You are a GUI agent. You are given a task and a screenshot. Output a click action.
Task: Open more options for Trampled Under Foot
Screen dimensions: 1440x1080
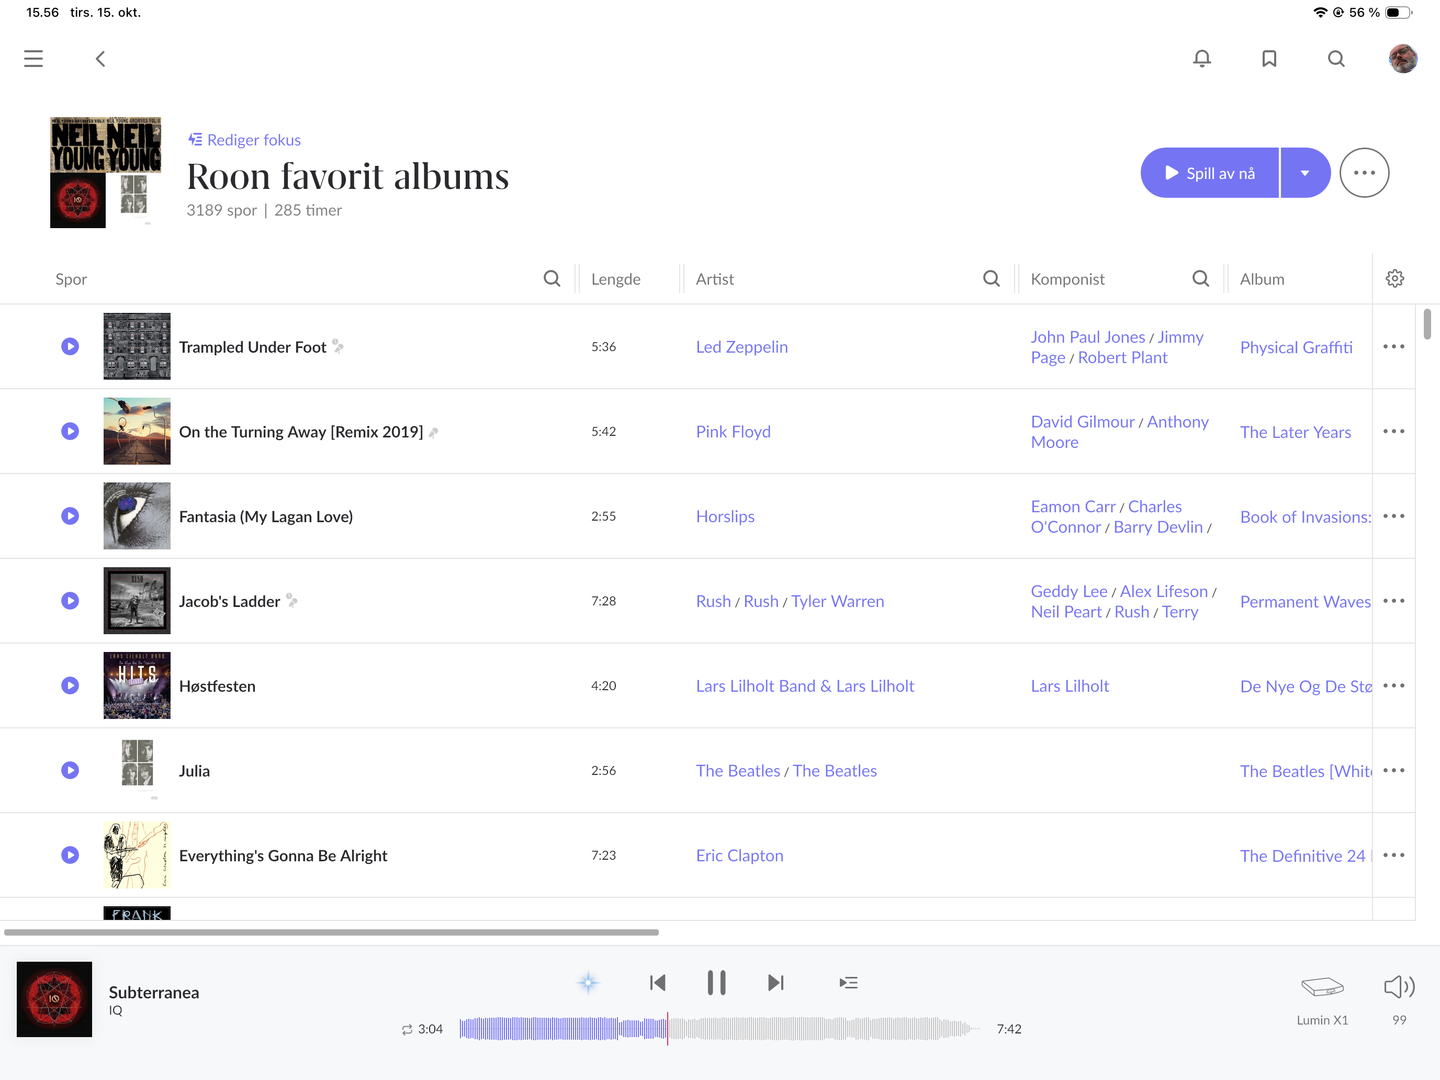(1393, 347)
